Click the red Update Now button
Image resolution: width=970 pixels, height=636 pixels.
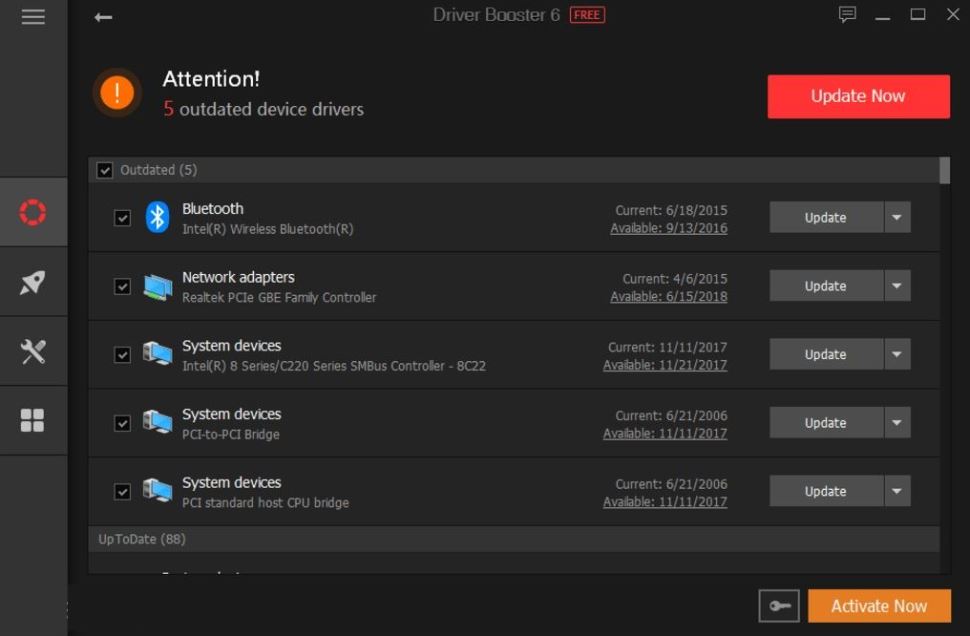(x=858, y=97)
